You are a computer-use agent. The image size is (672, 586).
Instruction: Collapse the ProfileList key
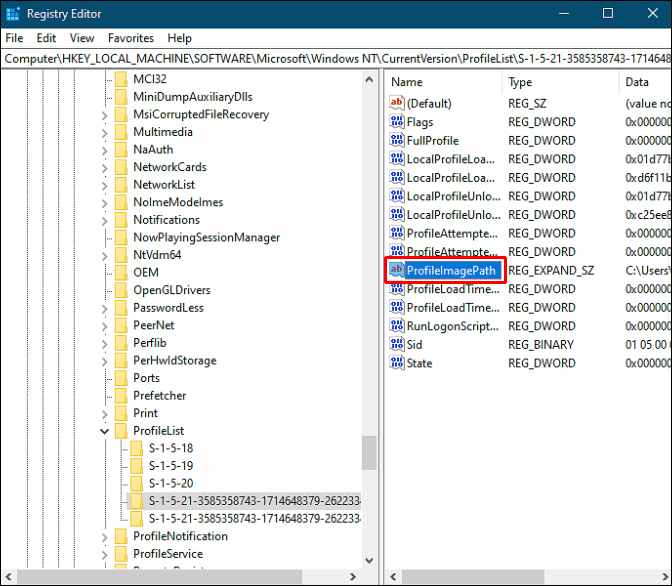pyautogui.click(x=105, y=431)
